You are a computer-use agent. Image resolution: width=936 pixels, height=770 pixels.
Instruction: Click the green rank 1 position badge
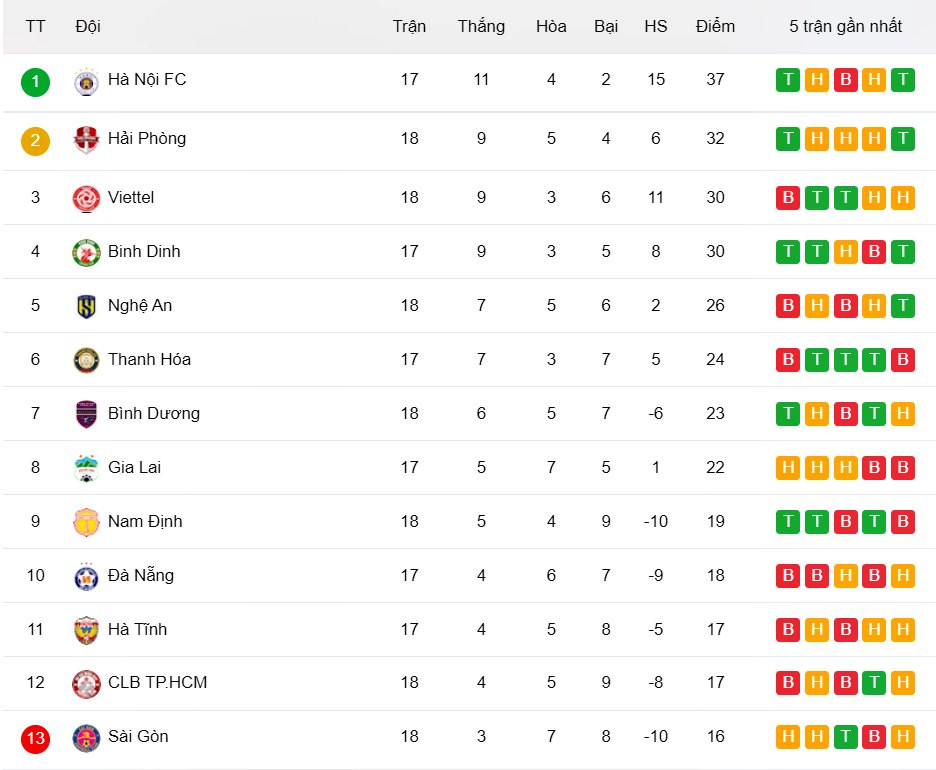35,81
